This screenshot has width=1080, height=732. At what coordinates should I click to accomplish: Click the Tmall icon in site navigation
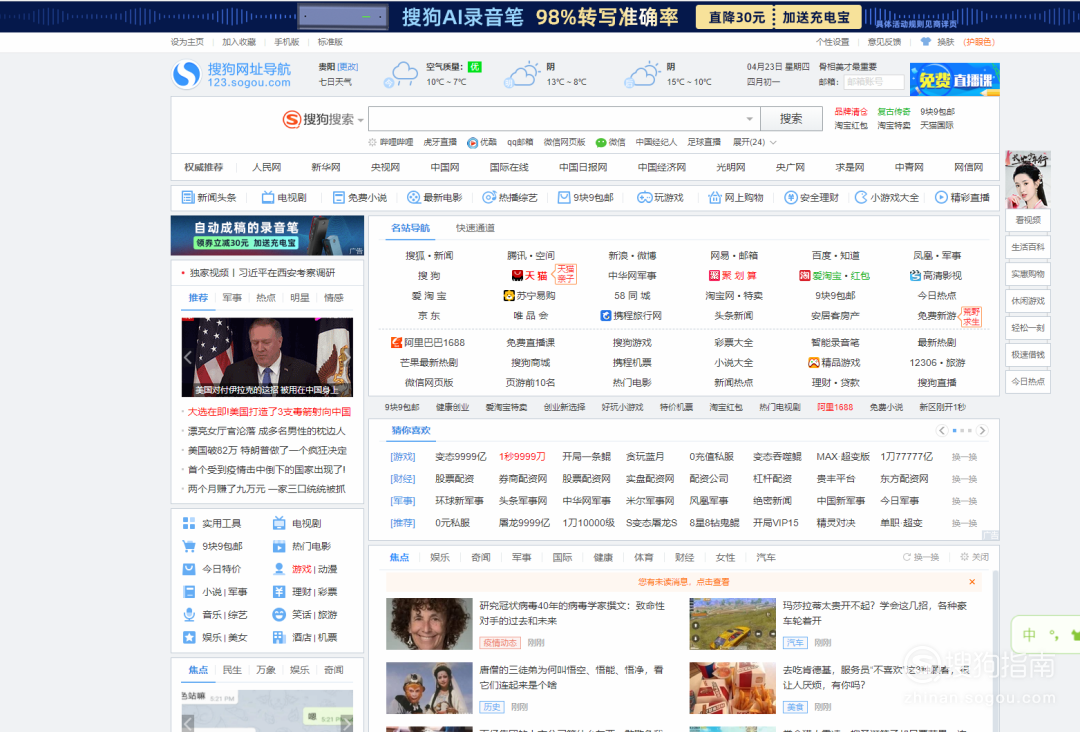click(x=517, y=275)
